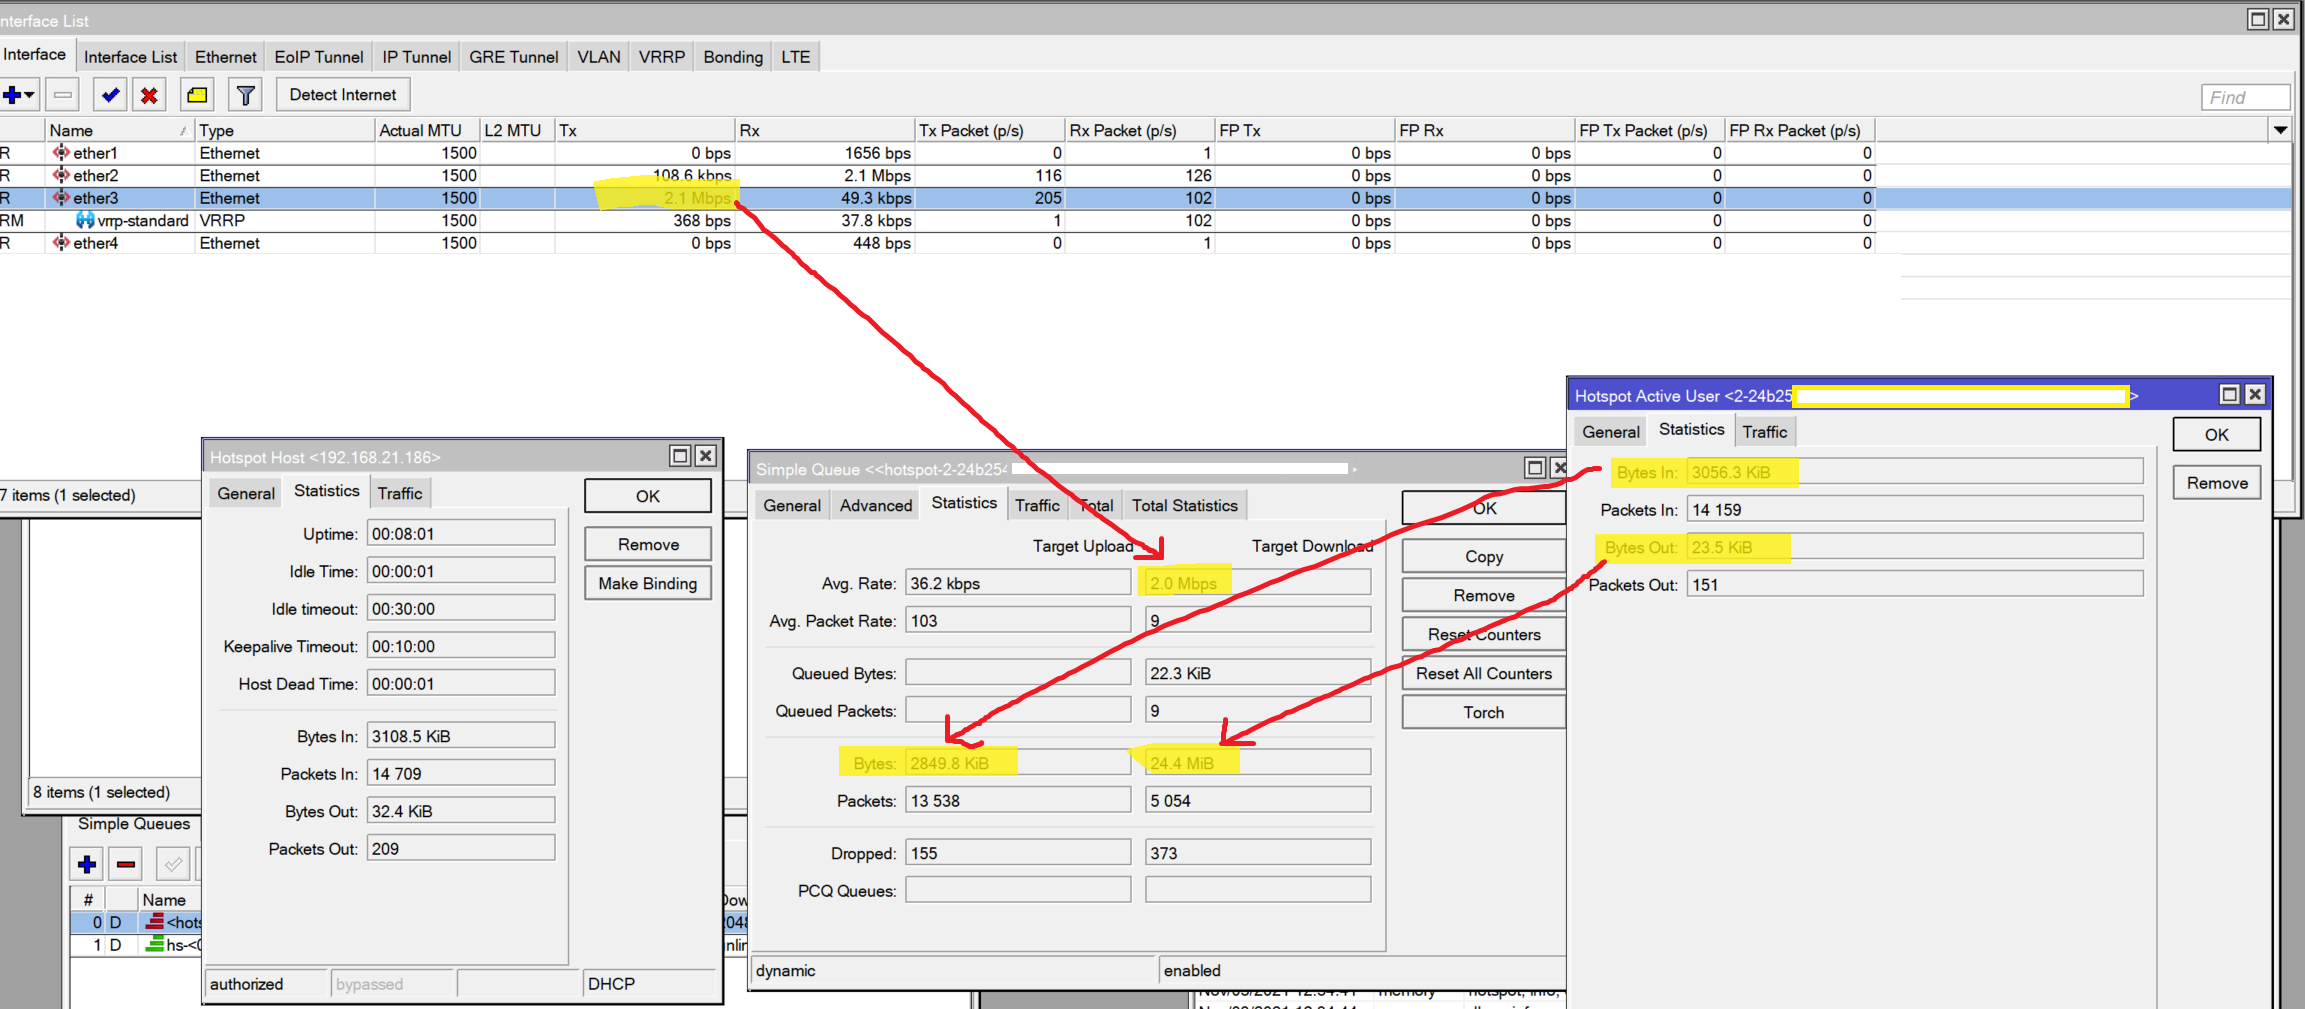Sort by the Name column header
The image size is (2305, 1009).
coord(119,130)
